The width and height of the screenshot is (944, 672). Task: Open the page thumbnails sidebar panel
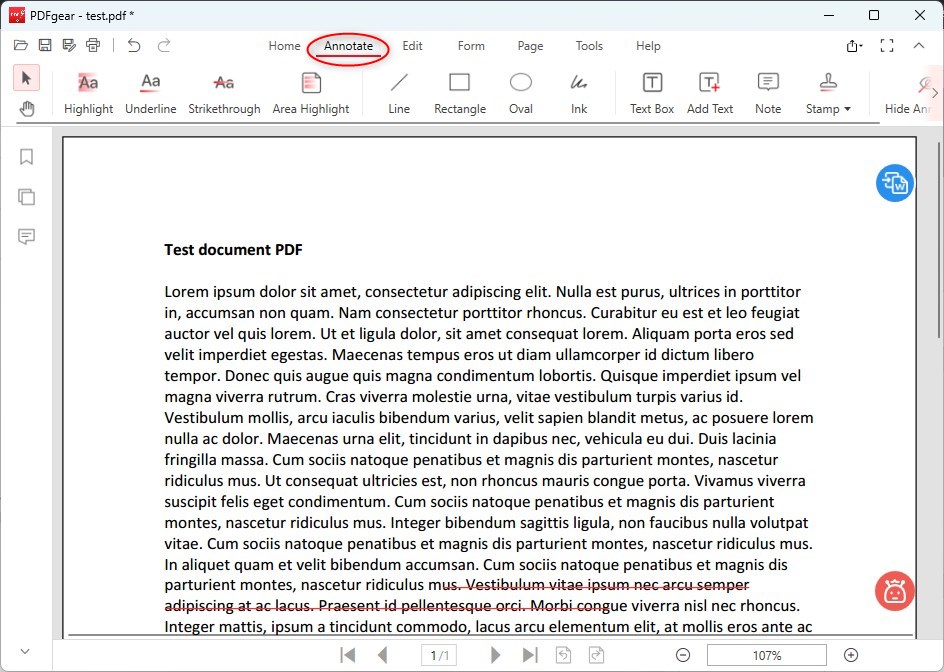coord(26,197)
